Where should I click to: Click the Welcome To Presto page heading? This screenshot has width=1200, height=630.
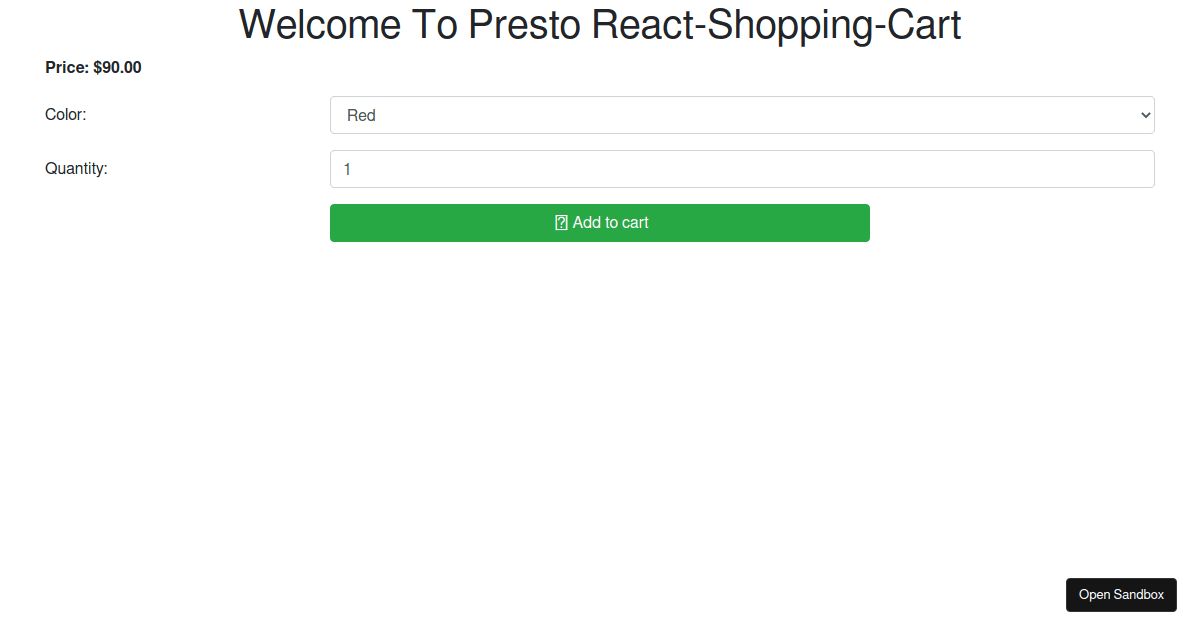(x=600, y=25)
